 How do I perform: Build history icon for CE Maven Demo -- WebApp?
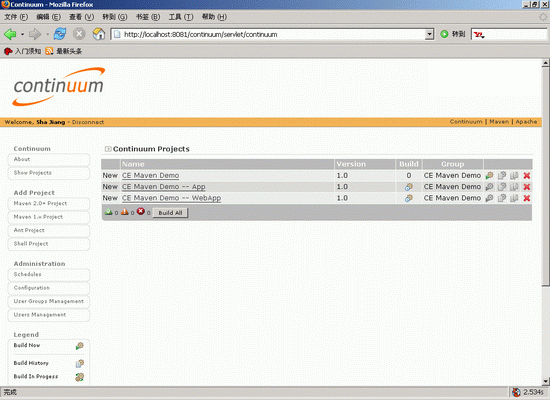point(502,198)
